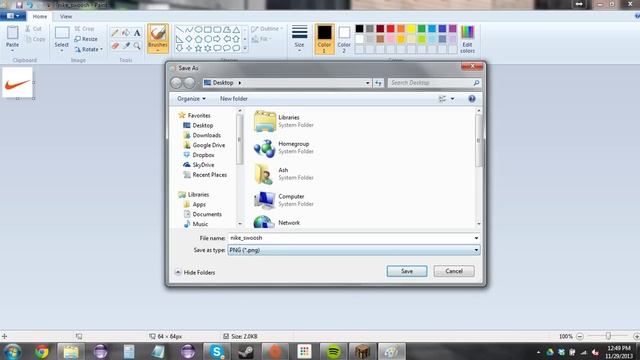Screen dimensions: 640x360
Task: Click the dialog forward navigation button
Action: [189, 83]
